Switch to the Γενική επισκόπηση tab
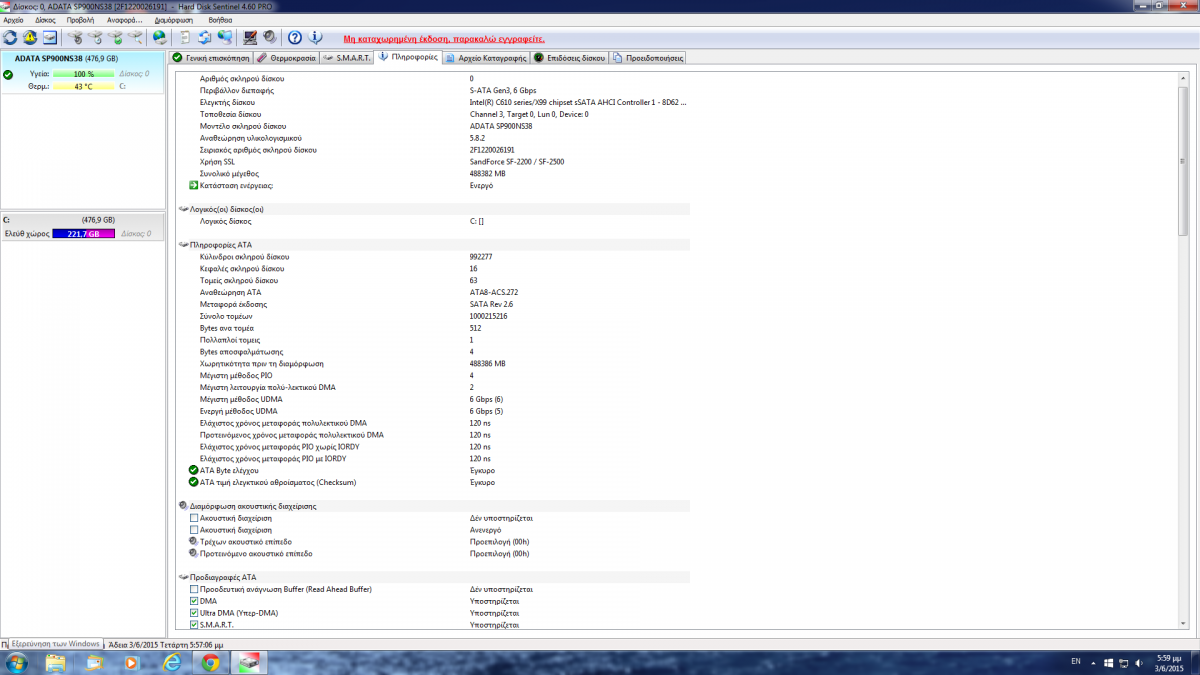 tap(210, 58)
